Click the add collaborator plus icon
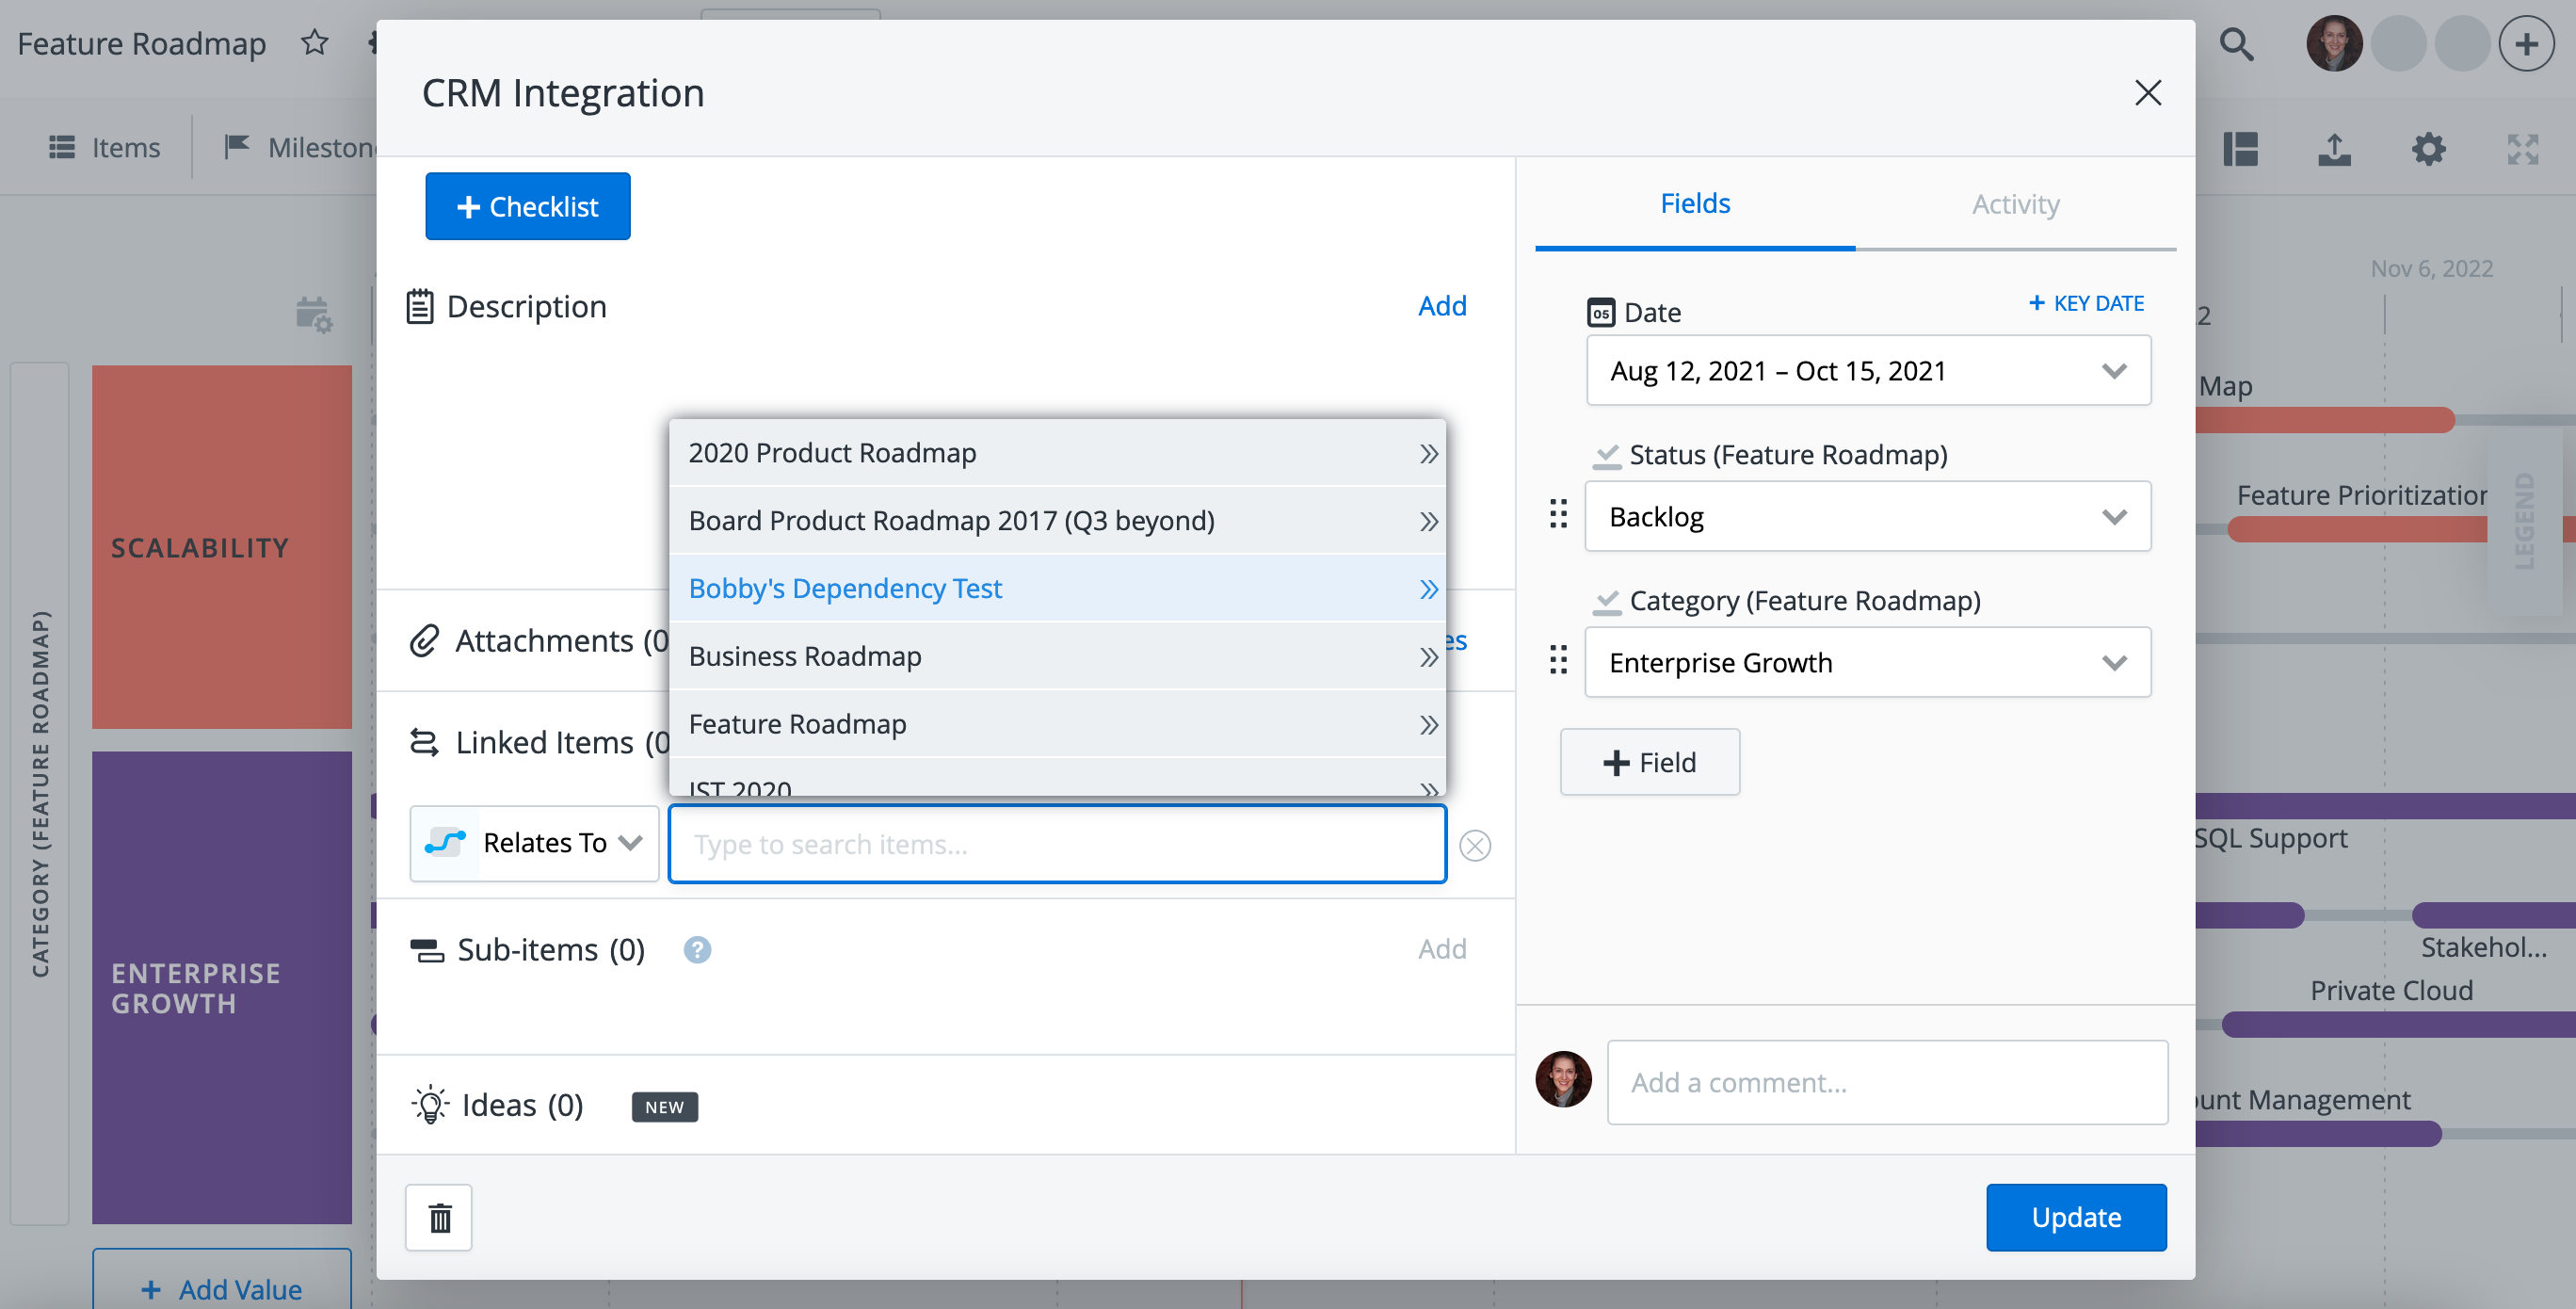This screenshot has height=1309, width=2576. tap(2527, 44)
